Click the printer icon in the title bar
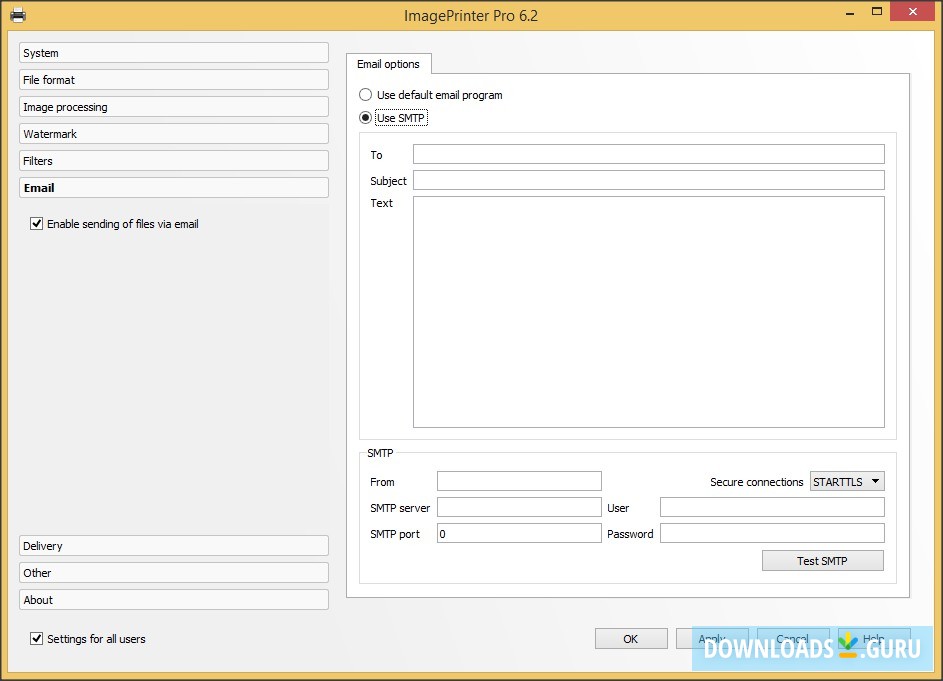 (17, 15)
